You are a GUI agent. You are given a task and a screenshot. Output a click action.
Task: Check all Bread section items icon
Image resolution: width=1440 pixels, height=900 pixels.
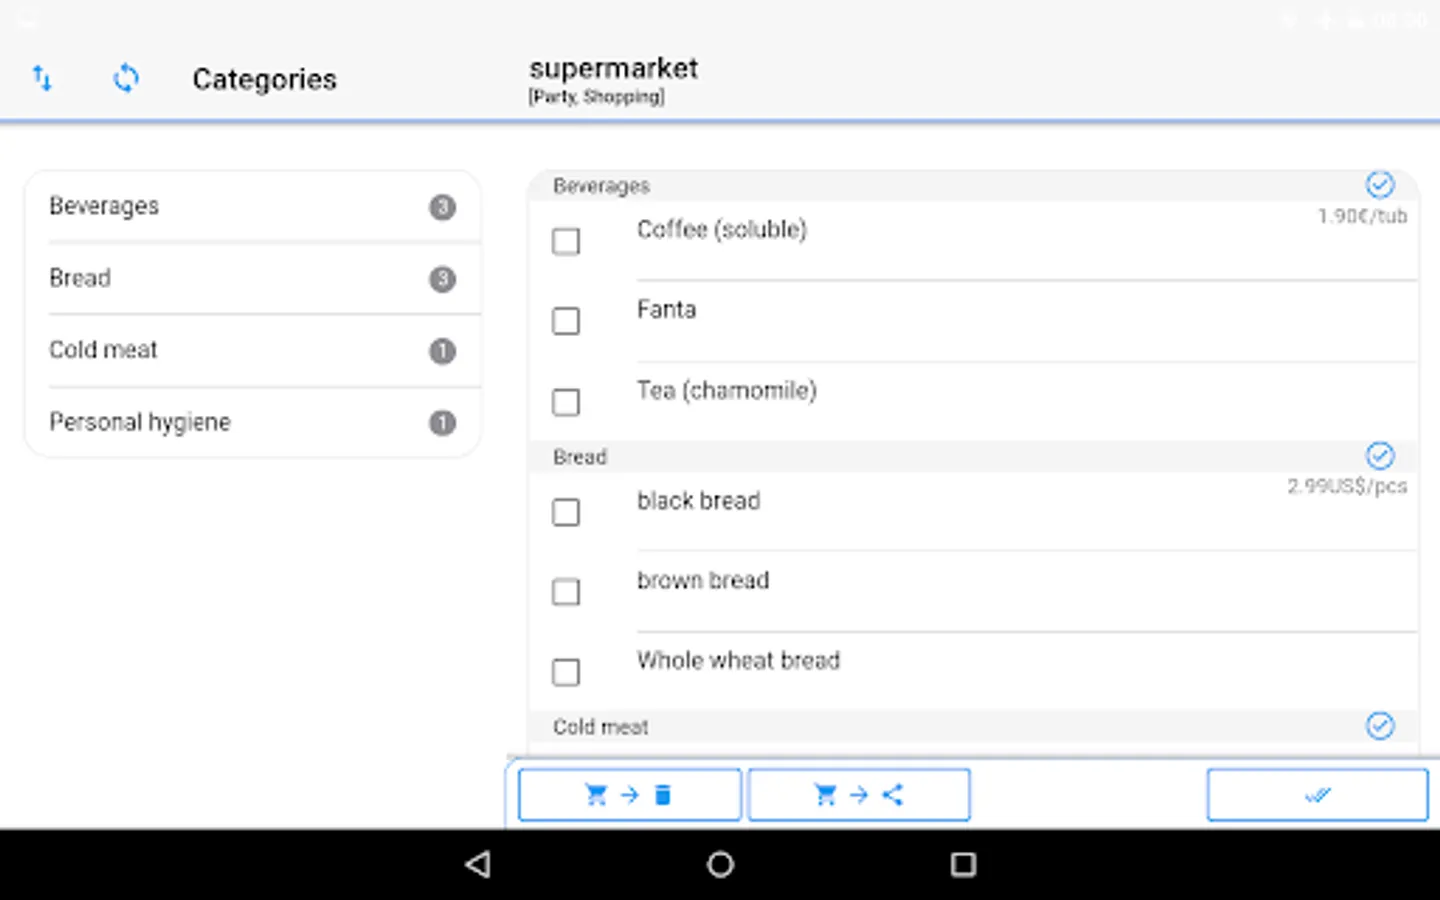click(1380, 456)
